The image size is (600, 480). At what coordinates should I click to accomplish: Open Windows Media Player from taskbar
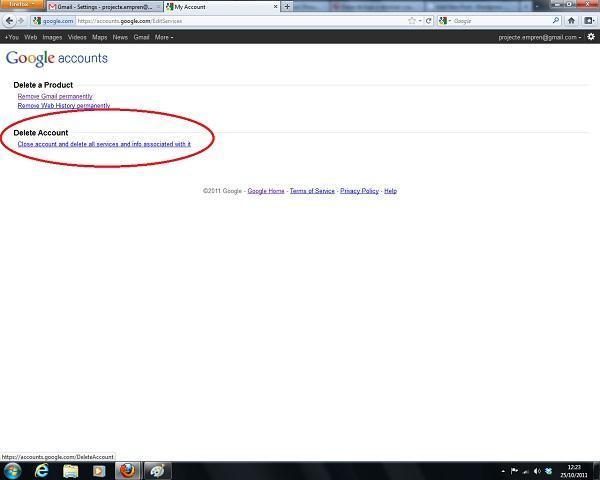(99, 470)
